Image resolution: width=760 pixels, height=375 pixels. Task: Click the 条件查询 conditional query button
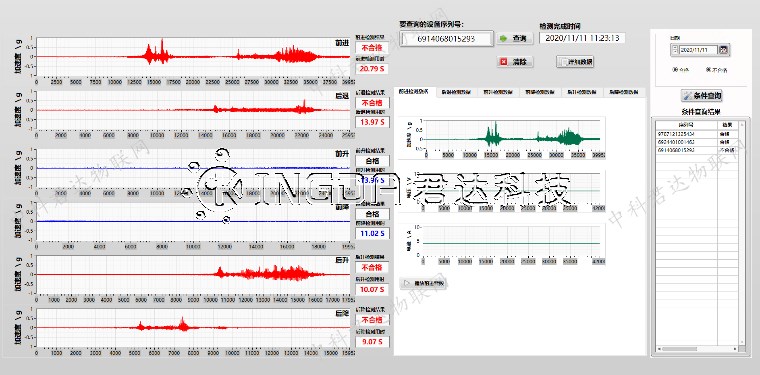701,96
